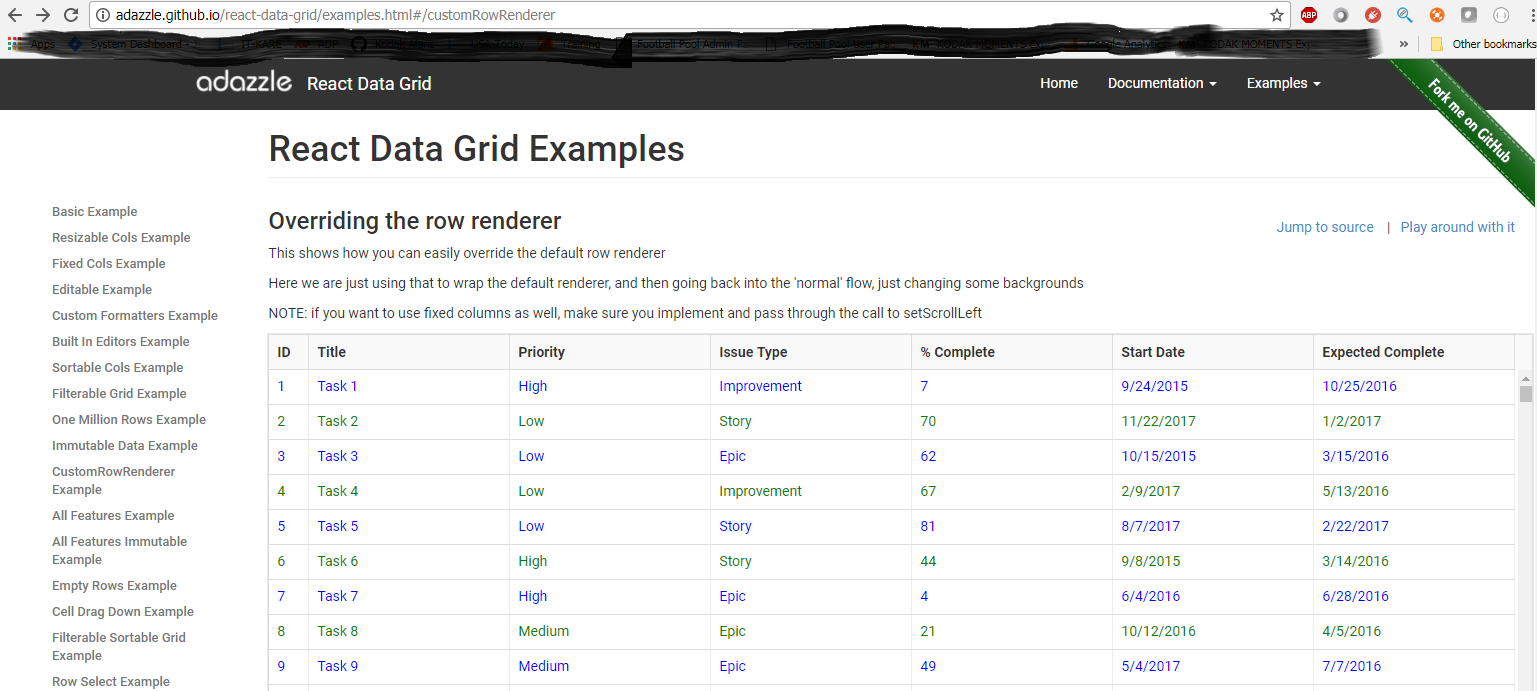Click the Jump to source link
1537x691 pixels.
pyautogui.click(x=1325, y=227)
